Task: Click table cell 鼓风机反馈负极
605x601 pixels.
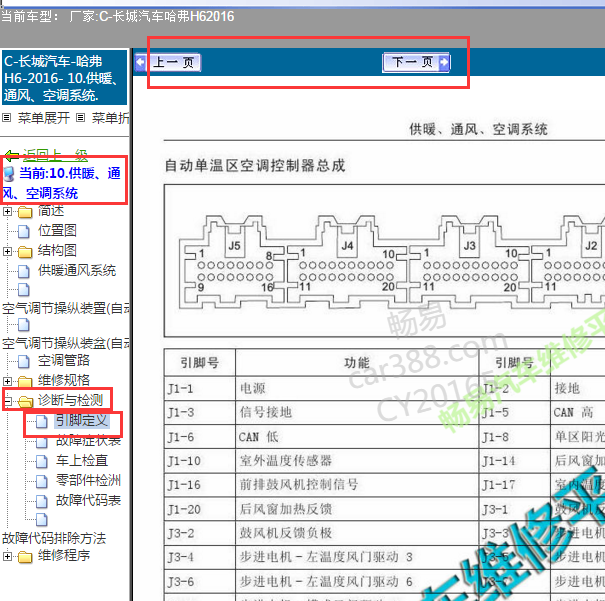Action: (357, 533)
